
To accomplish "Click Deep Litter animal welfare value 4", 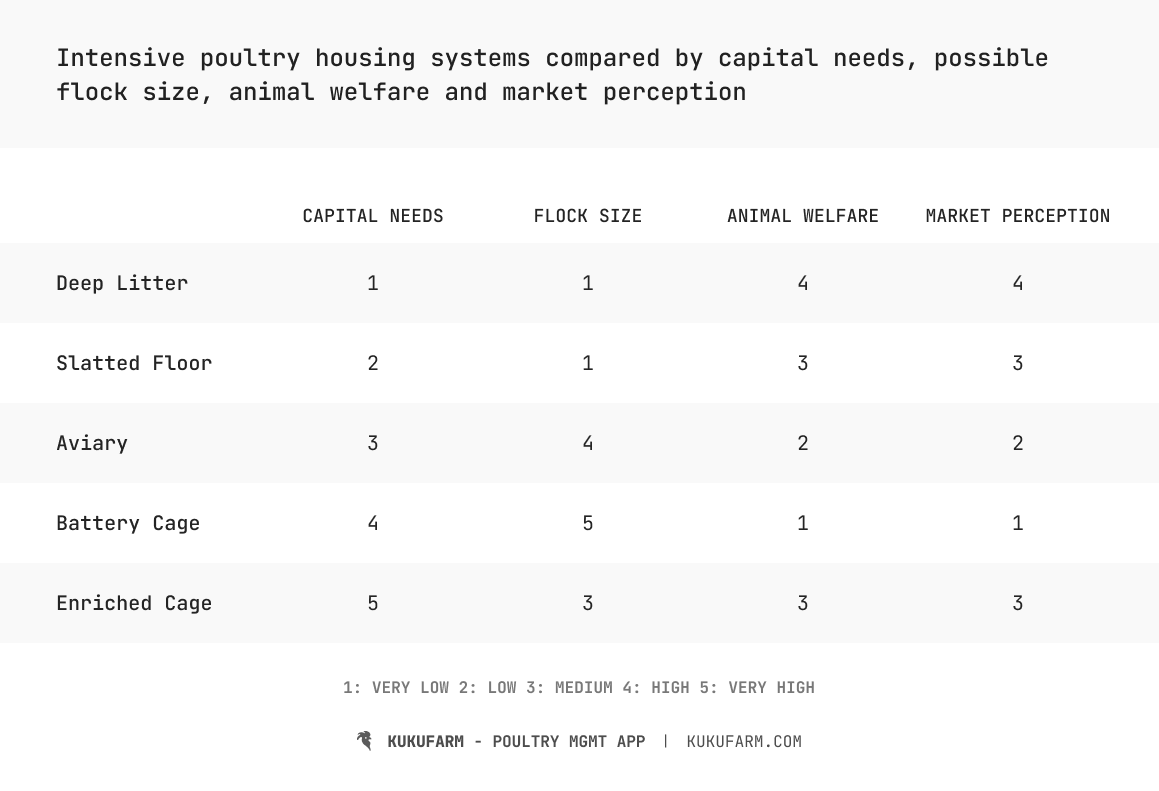I will pos(803,283).
